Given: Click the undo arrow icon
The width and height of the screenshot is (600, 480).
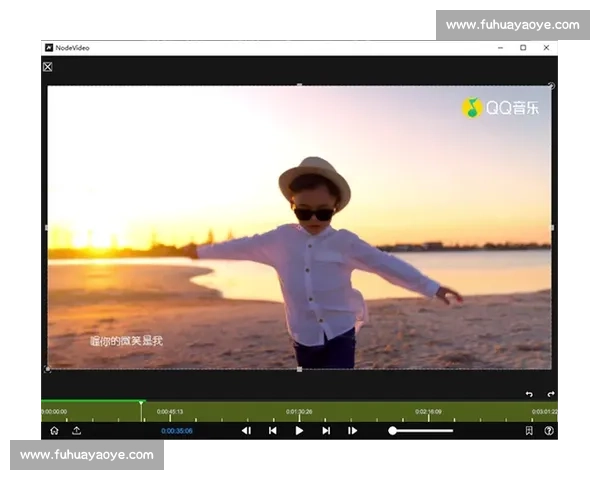Looking at the screenshot, I should [x=529, y=394].
